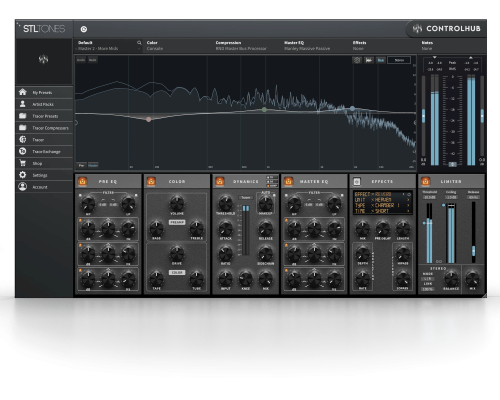The width and height of the screenshot is (500, 400).
Task: Click the Attack knob in Dynamics
Action: [x=225, y=229]
